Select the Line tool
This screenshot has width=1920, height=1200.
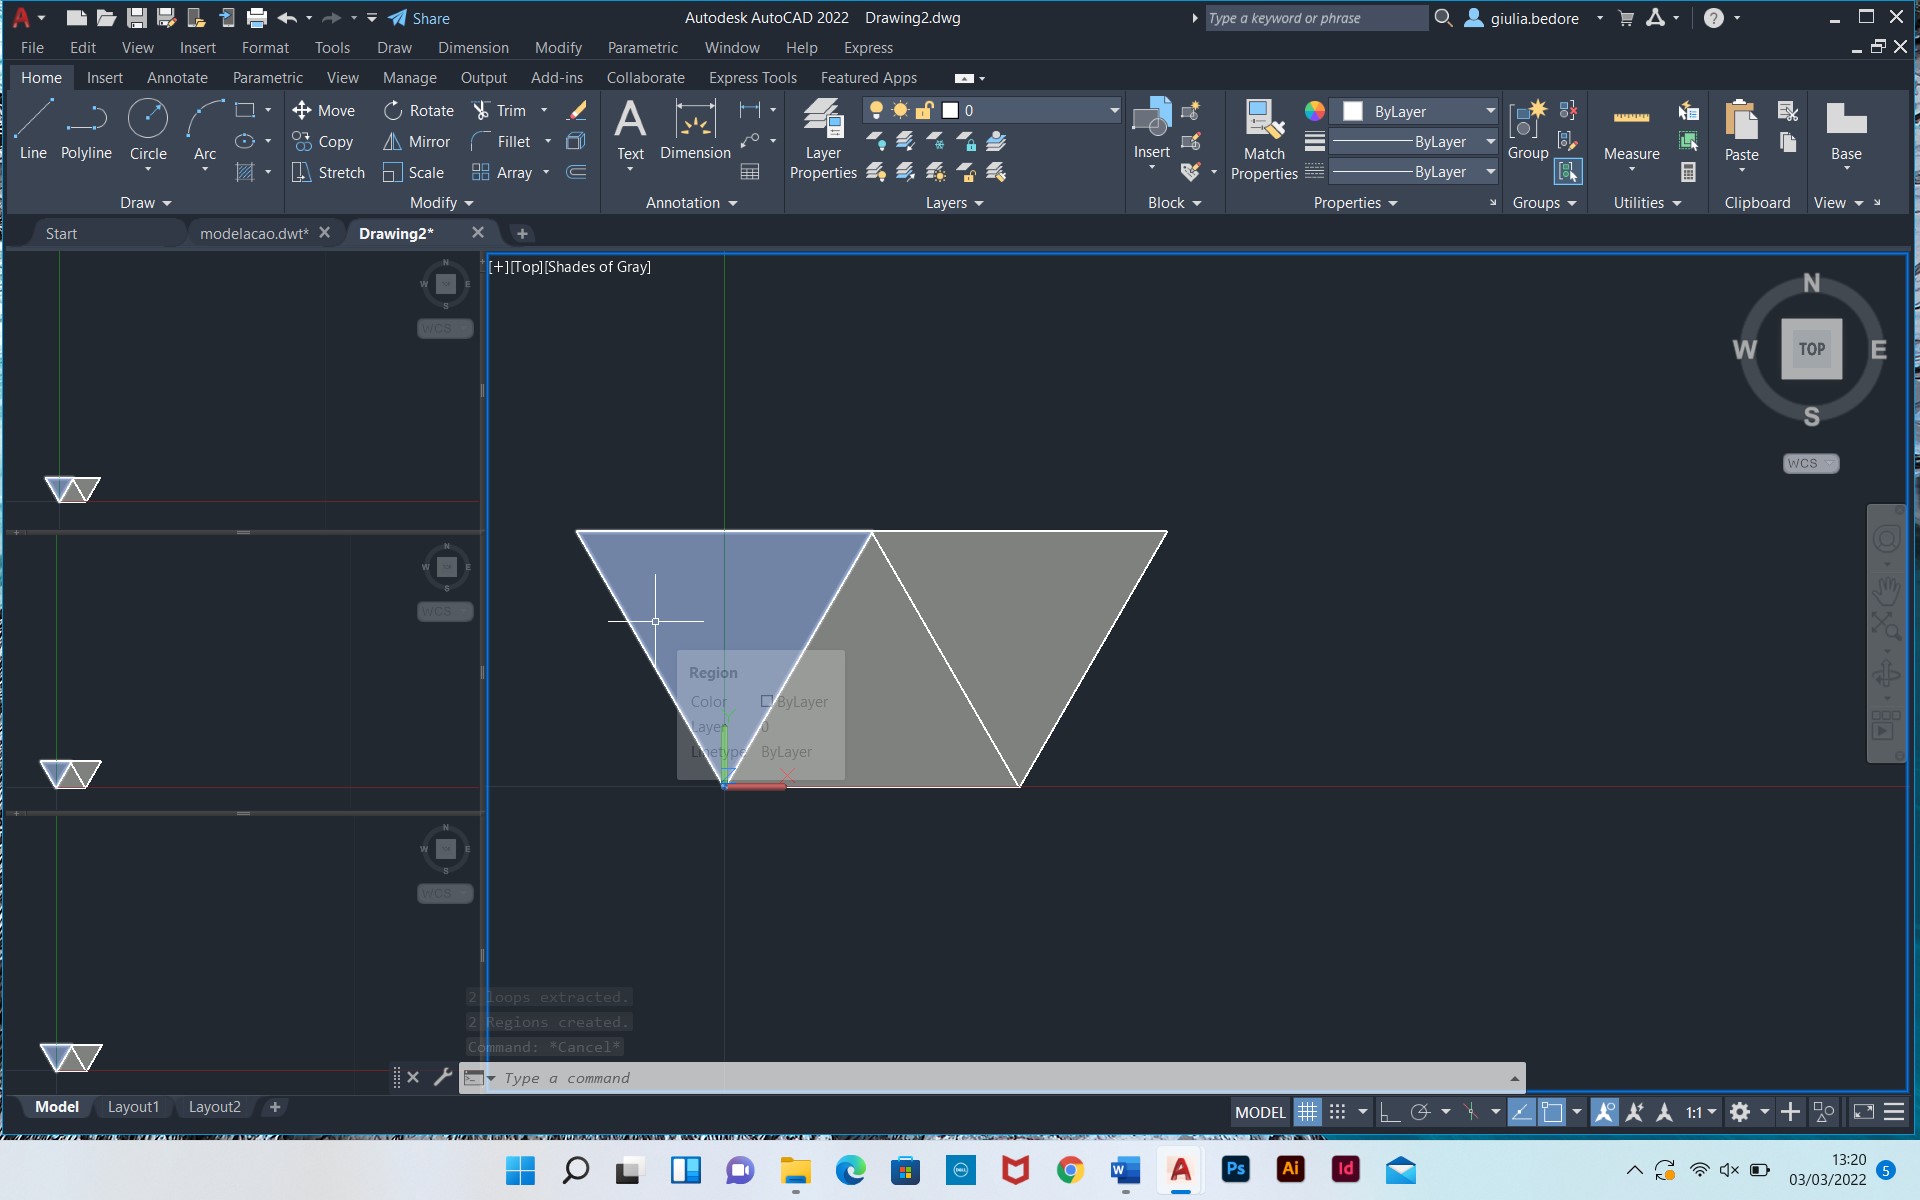click(33, 129)
